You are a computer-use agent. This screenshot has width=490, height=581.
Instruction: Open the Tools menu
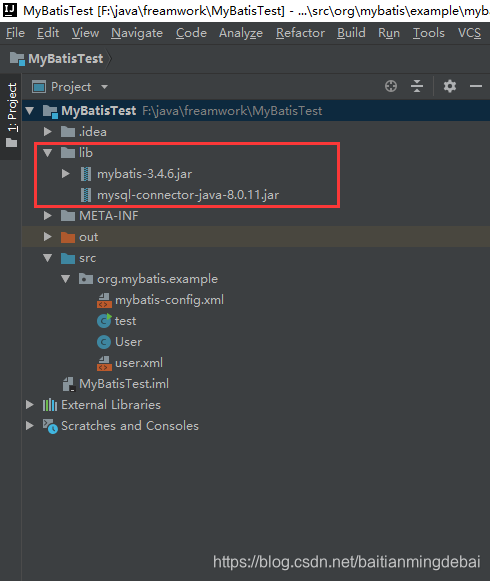coord(429,33)
